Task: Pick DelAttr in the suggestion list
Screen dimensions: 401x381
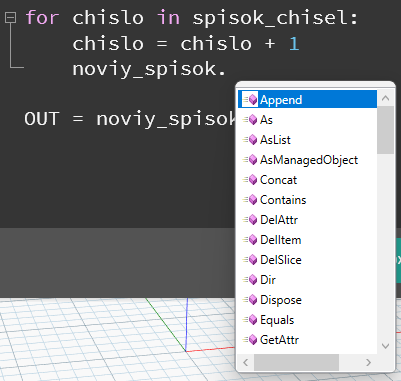Action: pyautogui.click(x=307, y=220)
